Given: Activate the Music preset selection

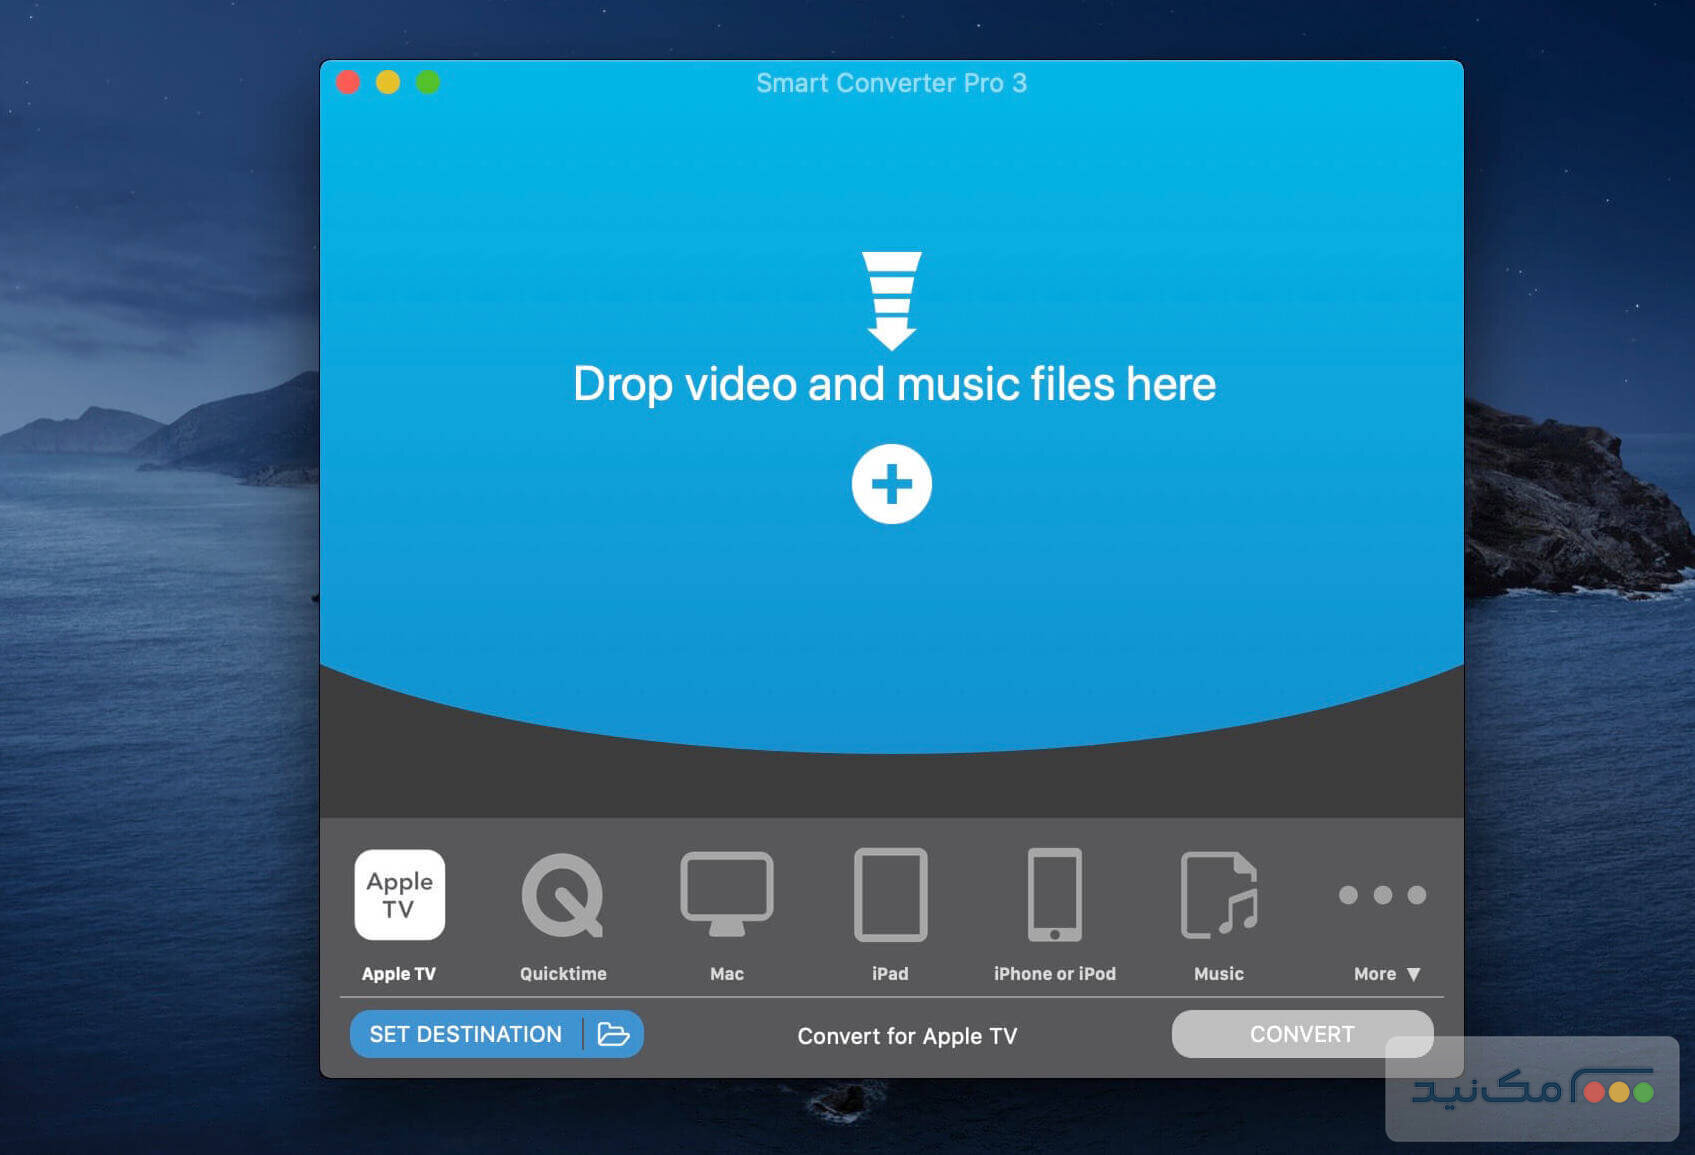Looking at the screenshot, I should [1218, 895].
